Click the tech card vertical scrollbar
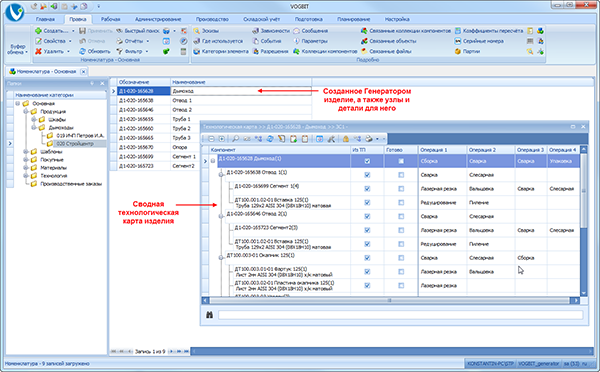600x372 pixels. 584,221
